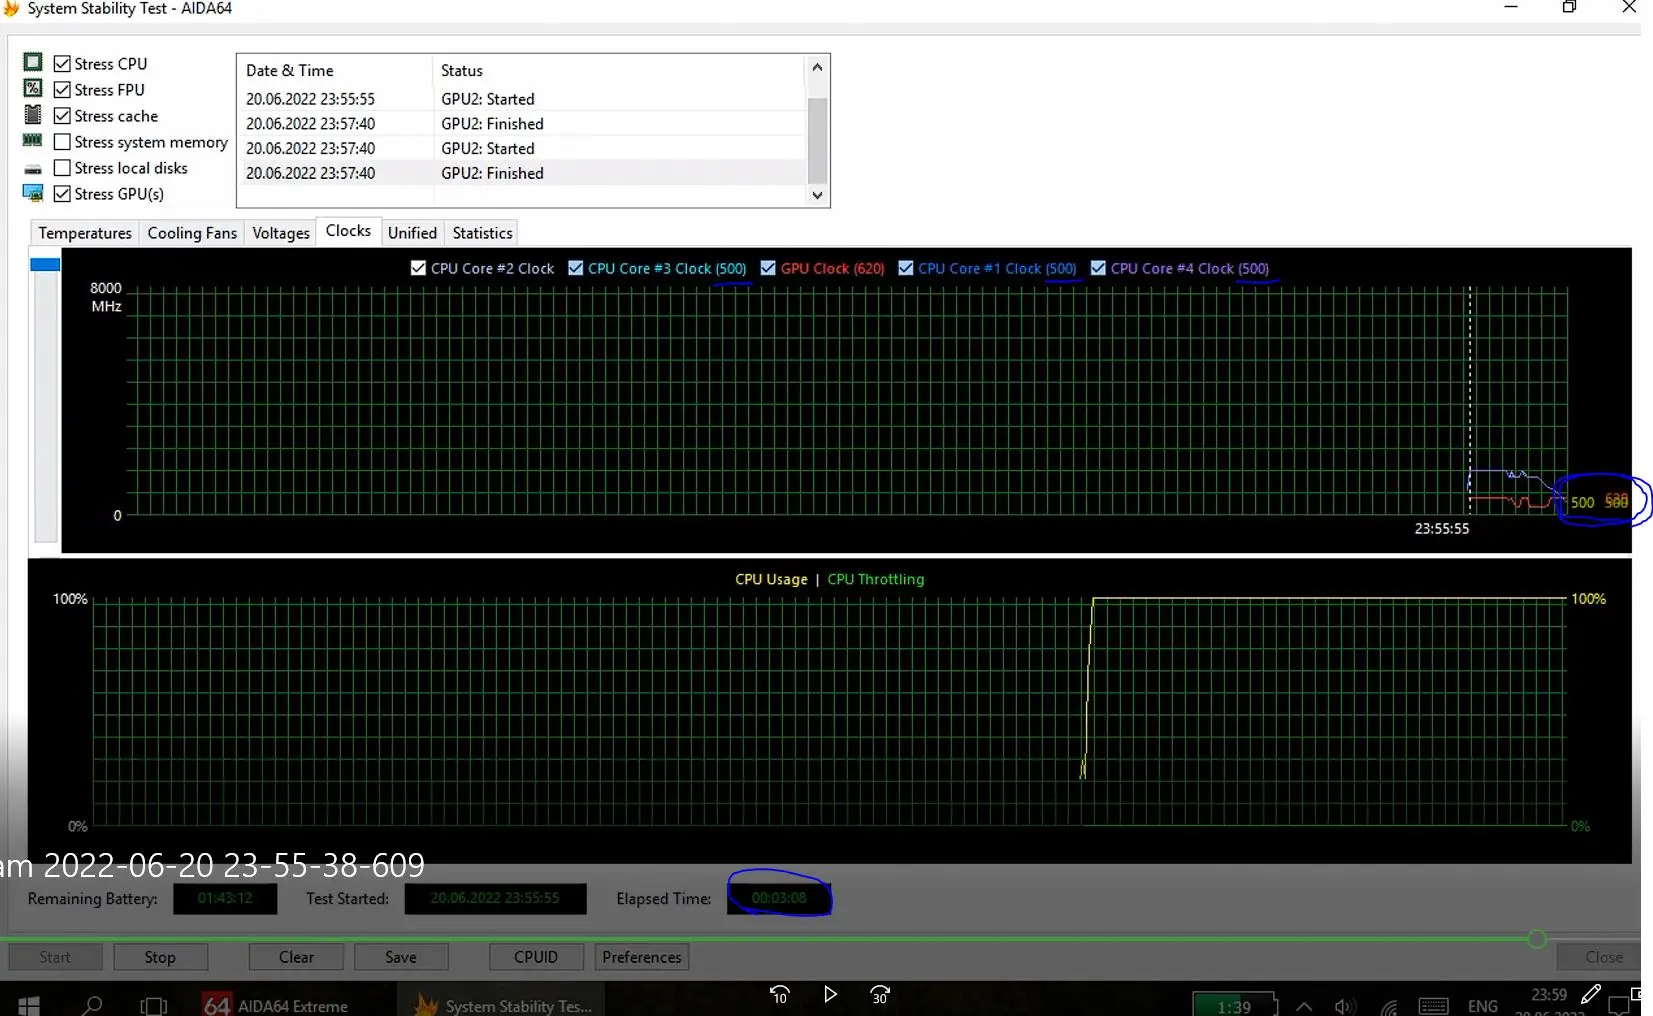Skip forward 30 seconds in video

(x=880, y=994)
